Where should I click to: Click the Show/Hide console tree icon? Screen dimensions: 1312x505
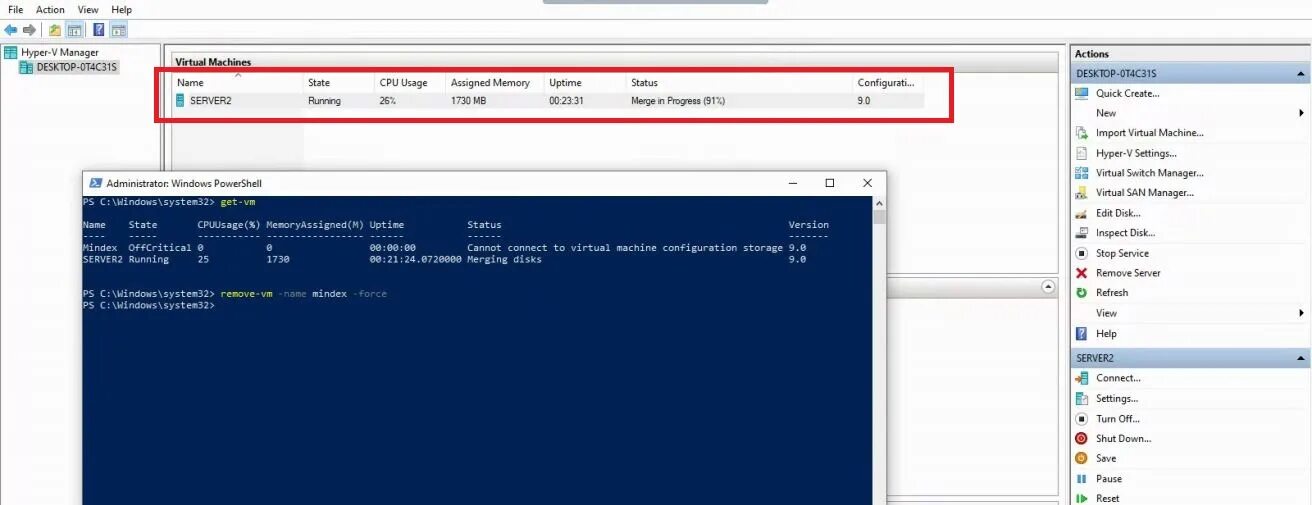pos(74,30)
